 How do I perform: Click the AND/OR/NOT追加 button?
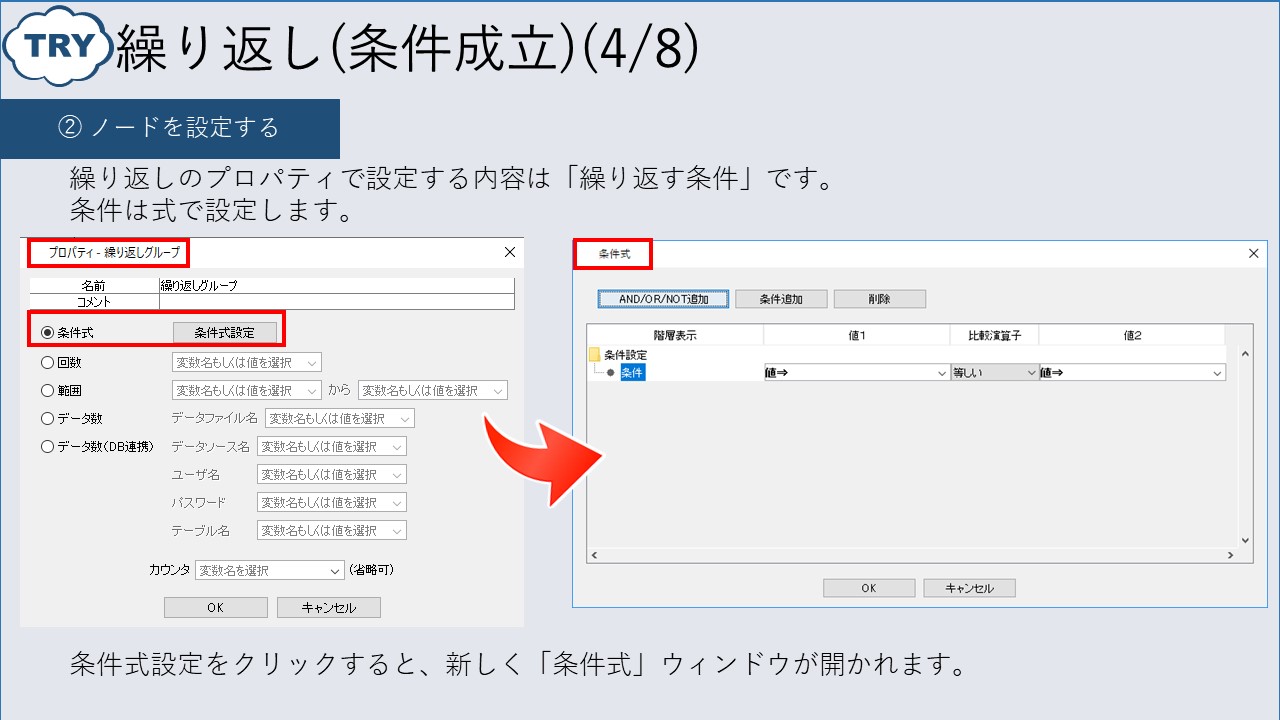tap(663, 299)
